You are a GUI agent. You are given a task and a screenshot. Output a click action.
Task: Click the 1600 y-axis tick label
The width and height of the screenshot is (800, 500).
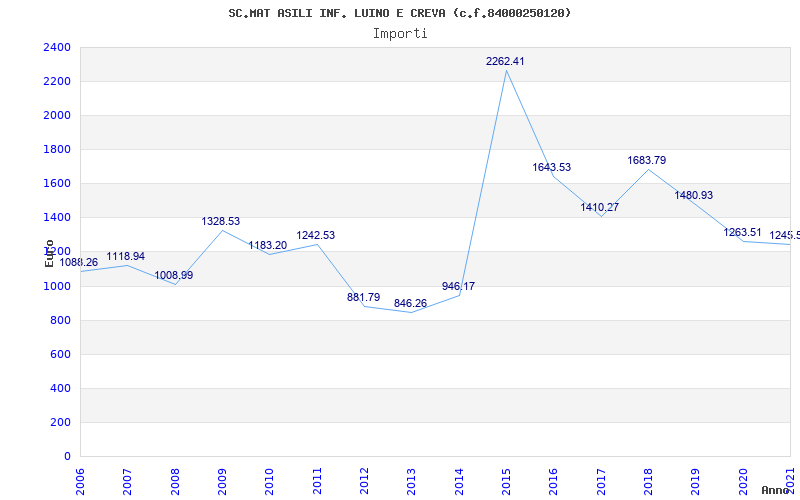click(57, 184)
